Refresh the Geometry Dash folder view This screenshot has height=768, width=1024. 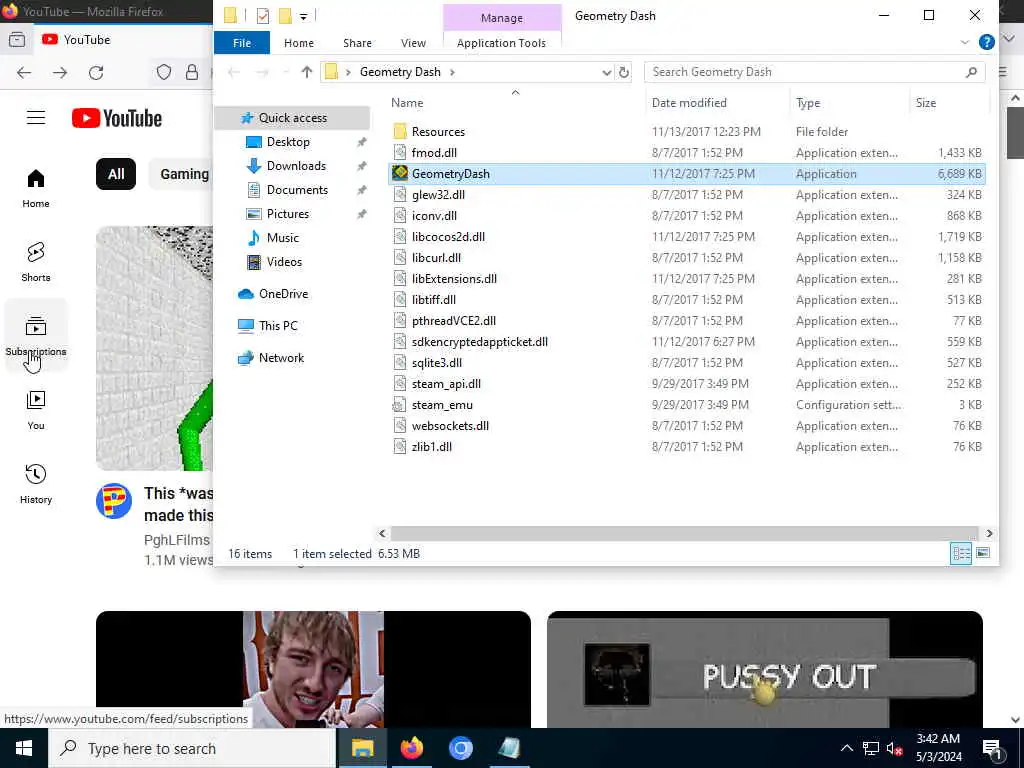[x=624, y=72]
